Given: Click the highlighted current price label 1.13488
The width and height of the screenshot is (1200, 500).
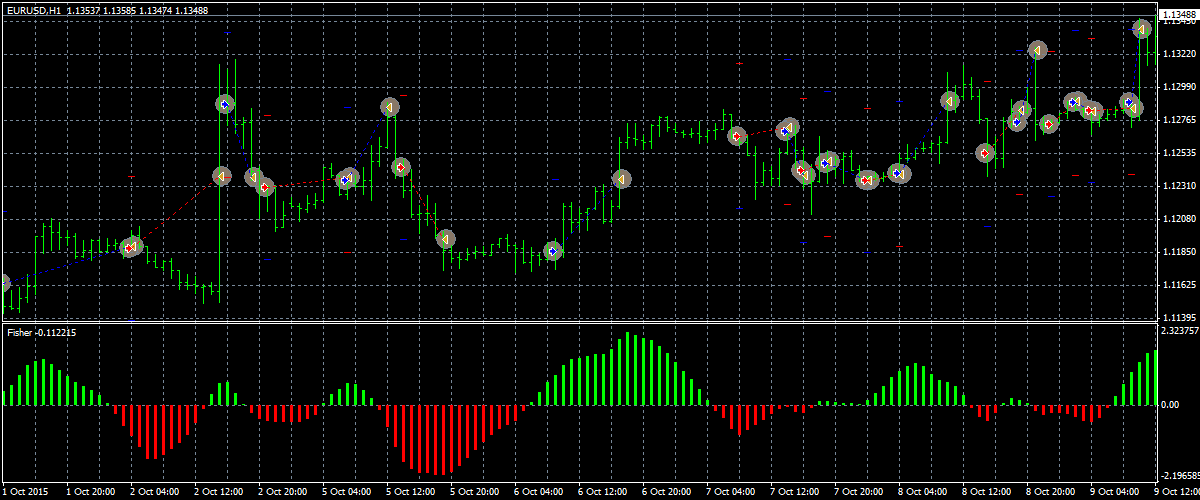Looking at the screenshot, I should pos(1179,16).
